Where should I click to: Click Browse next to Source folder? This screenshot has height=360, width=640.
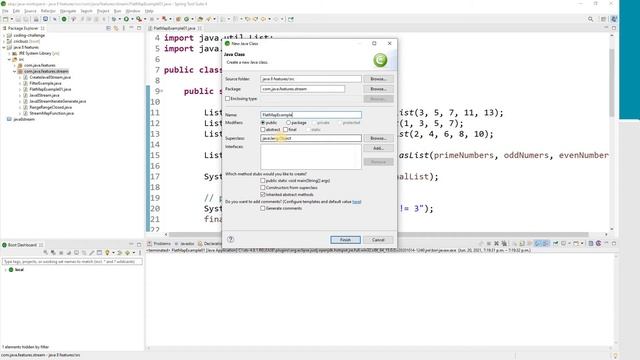(x=378, y=79)
